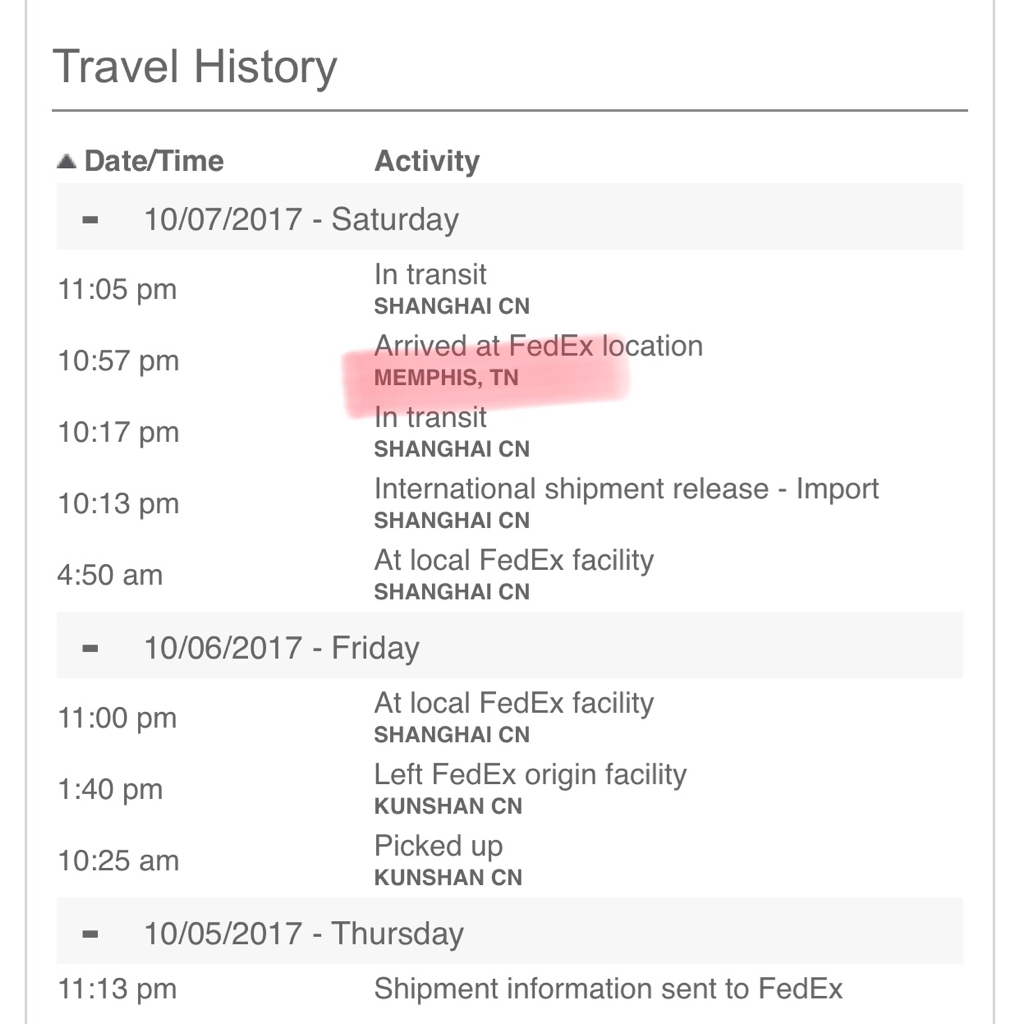Click the 4:50 am At local FedEx facility
The image size is (1019, 1024).
510,575
